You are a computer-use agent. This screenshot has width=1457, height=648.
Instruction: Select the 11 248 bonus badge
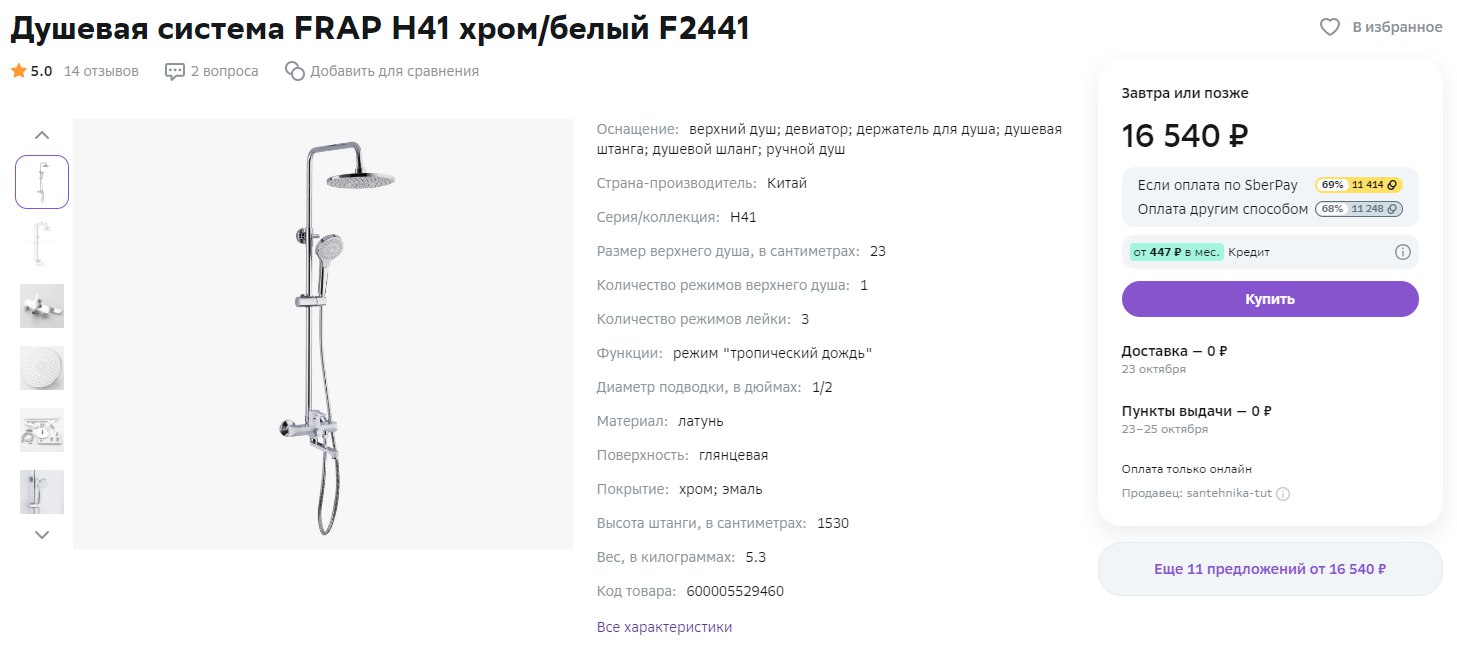pos(1359,209)
